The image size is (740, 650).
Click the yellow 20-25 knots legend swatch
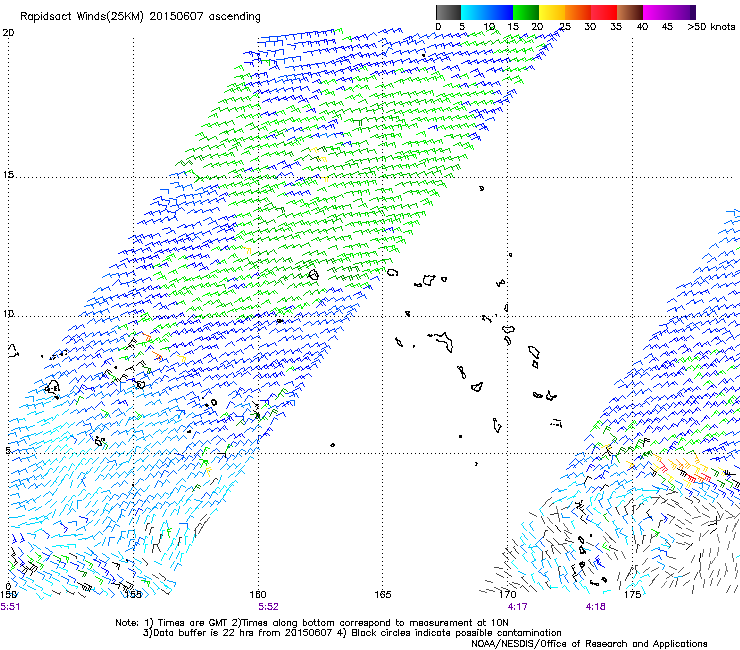tap(552, 12)
